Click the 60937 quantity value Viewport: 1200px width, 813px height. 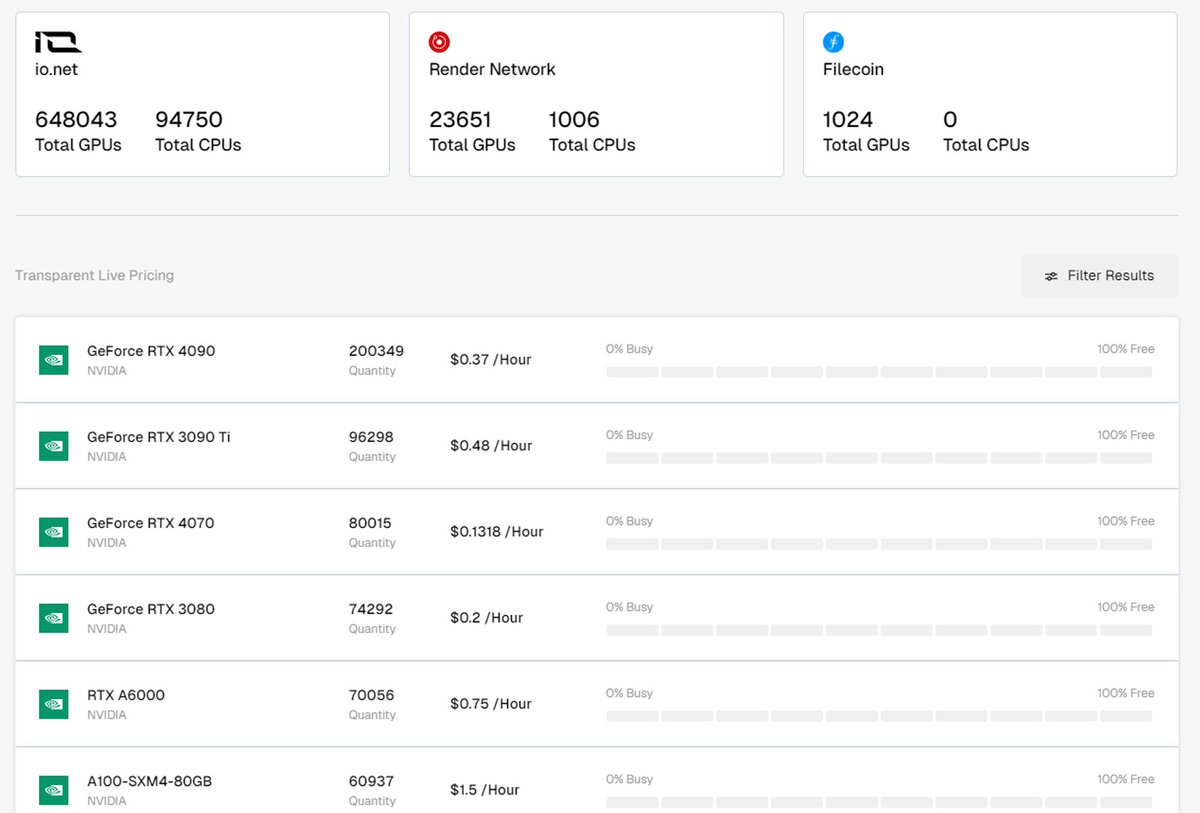pos(371,781)
